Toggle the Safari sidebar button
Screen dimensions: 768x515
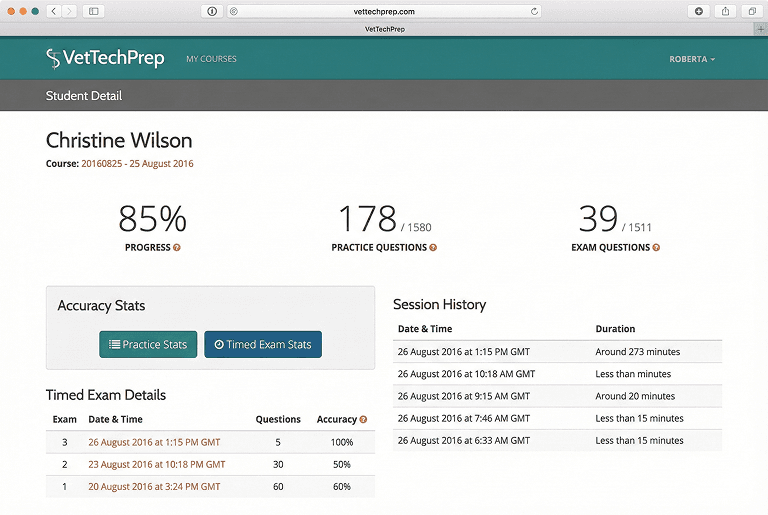[94, 11]
